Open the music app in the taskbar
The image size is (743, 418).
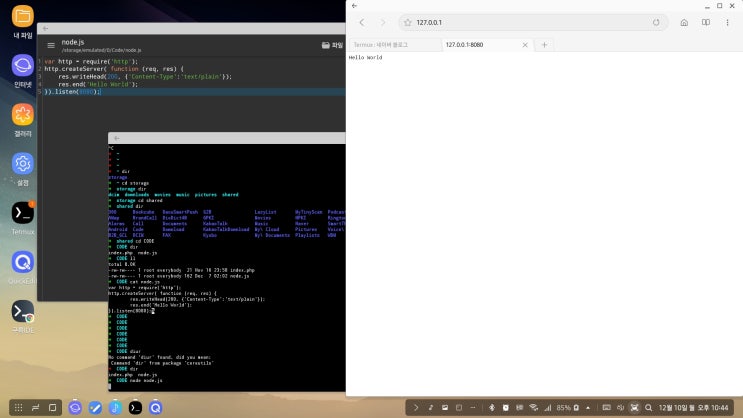click(115, 408)
